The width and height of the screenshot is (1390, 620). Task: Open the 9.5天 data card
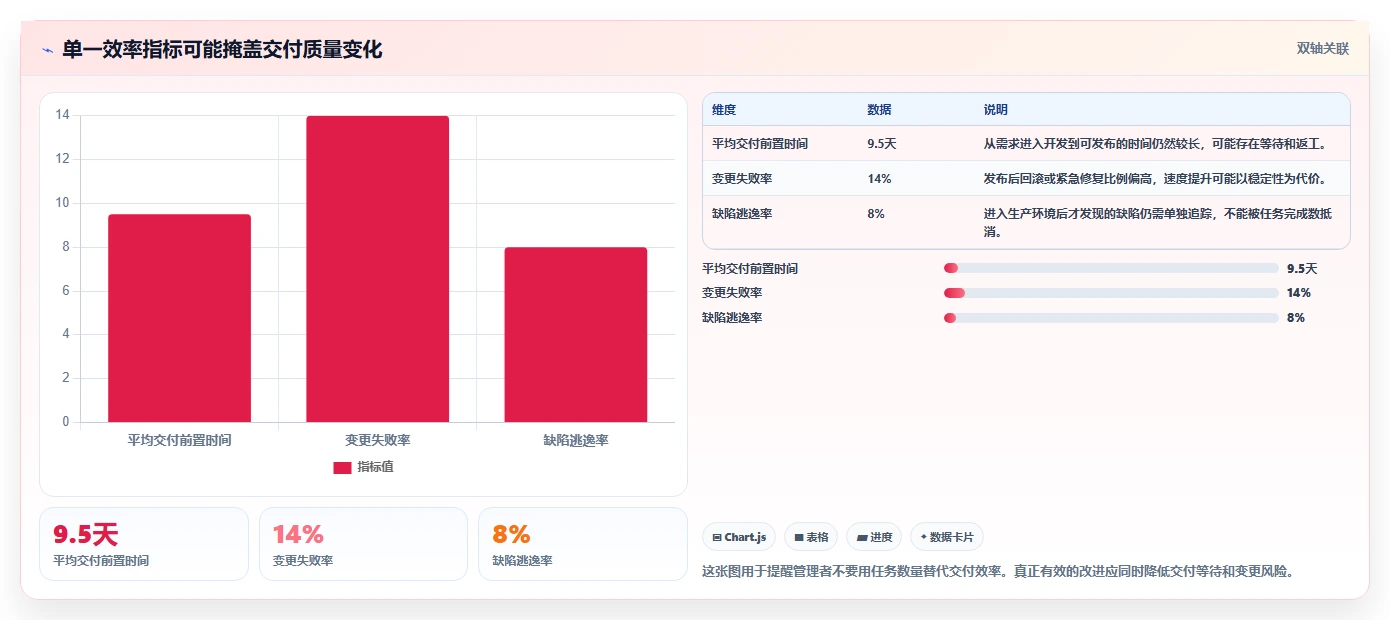coord(144,544)
